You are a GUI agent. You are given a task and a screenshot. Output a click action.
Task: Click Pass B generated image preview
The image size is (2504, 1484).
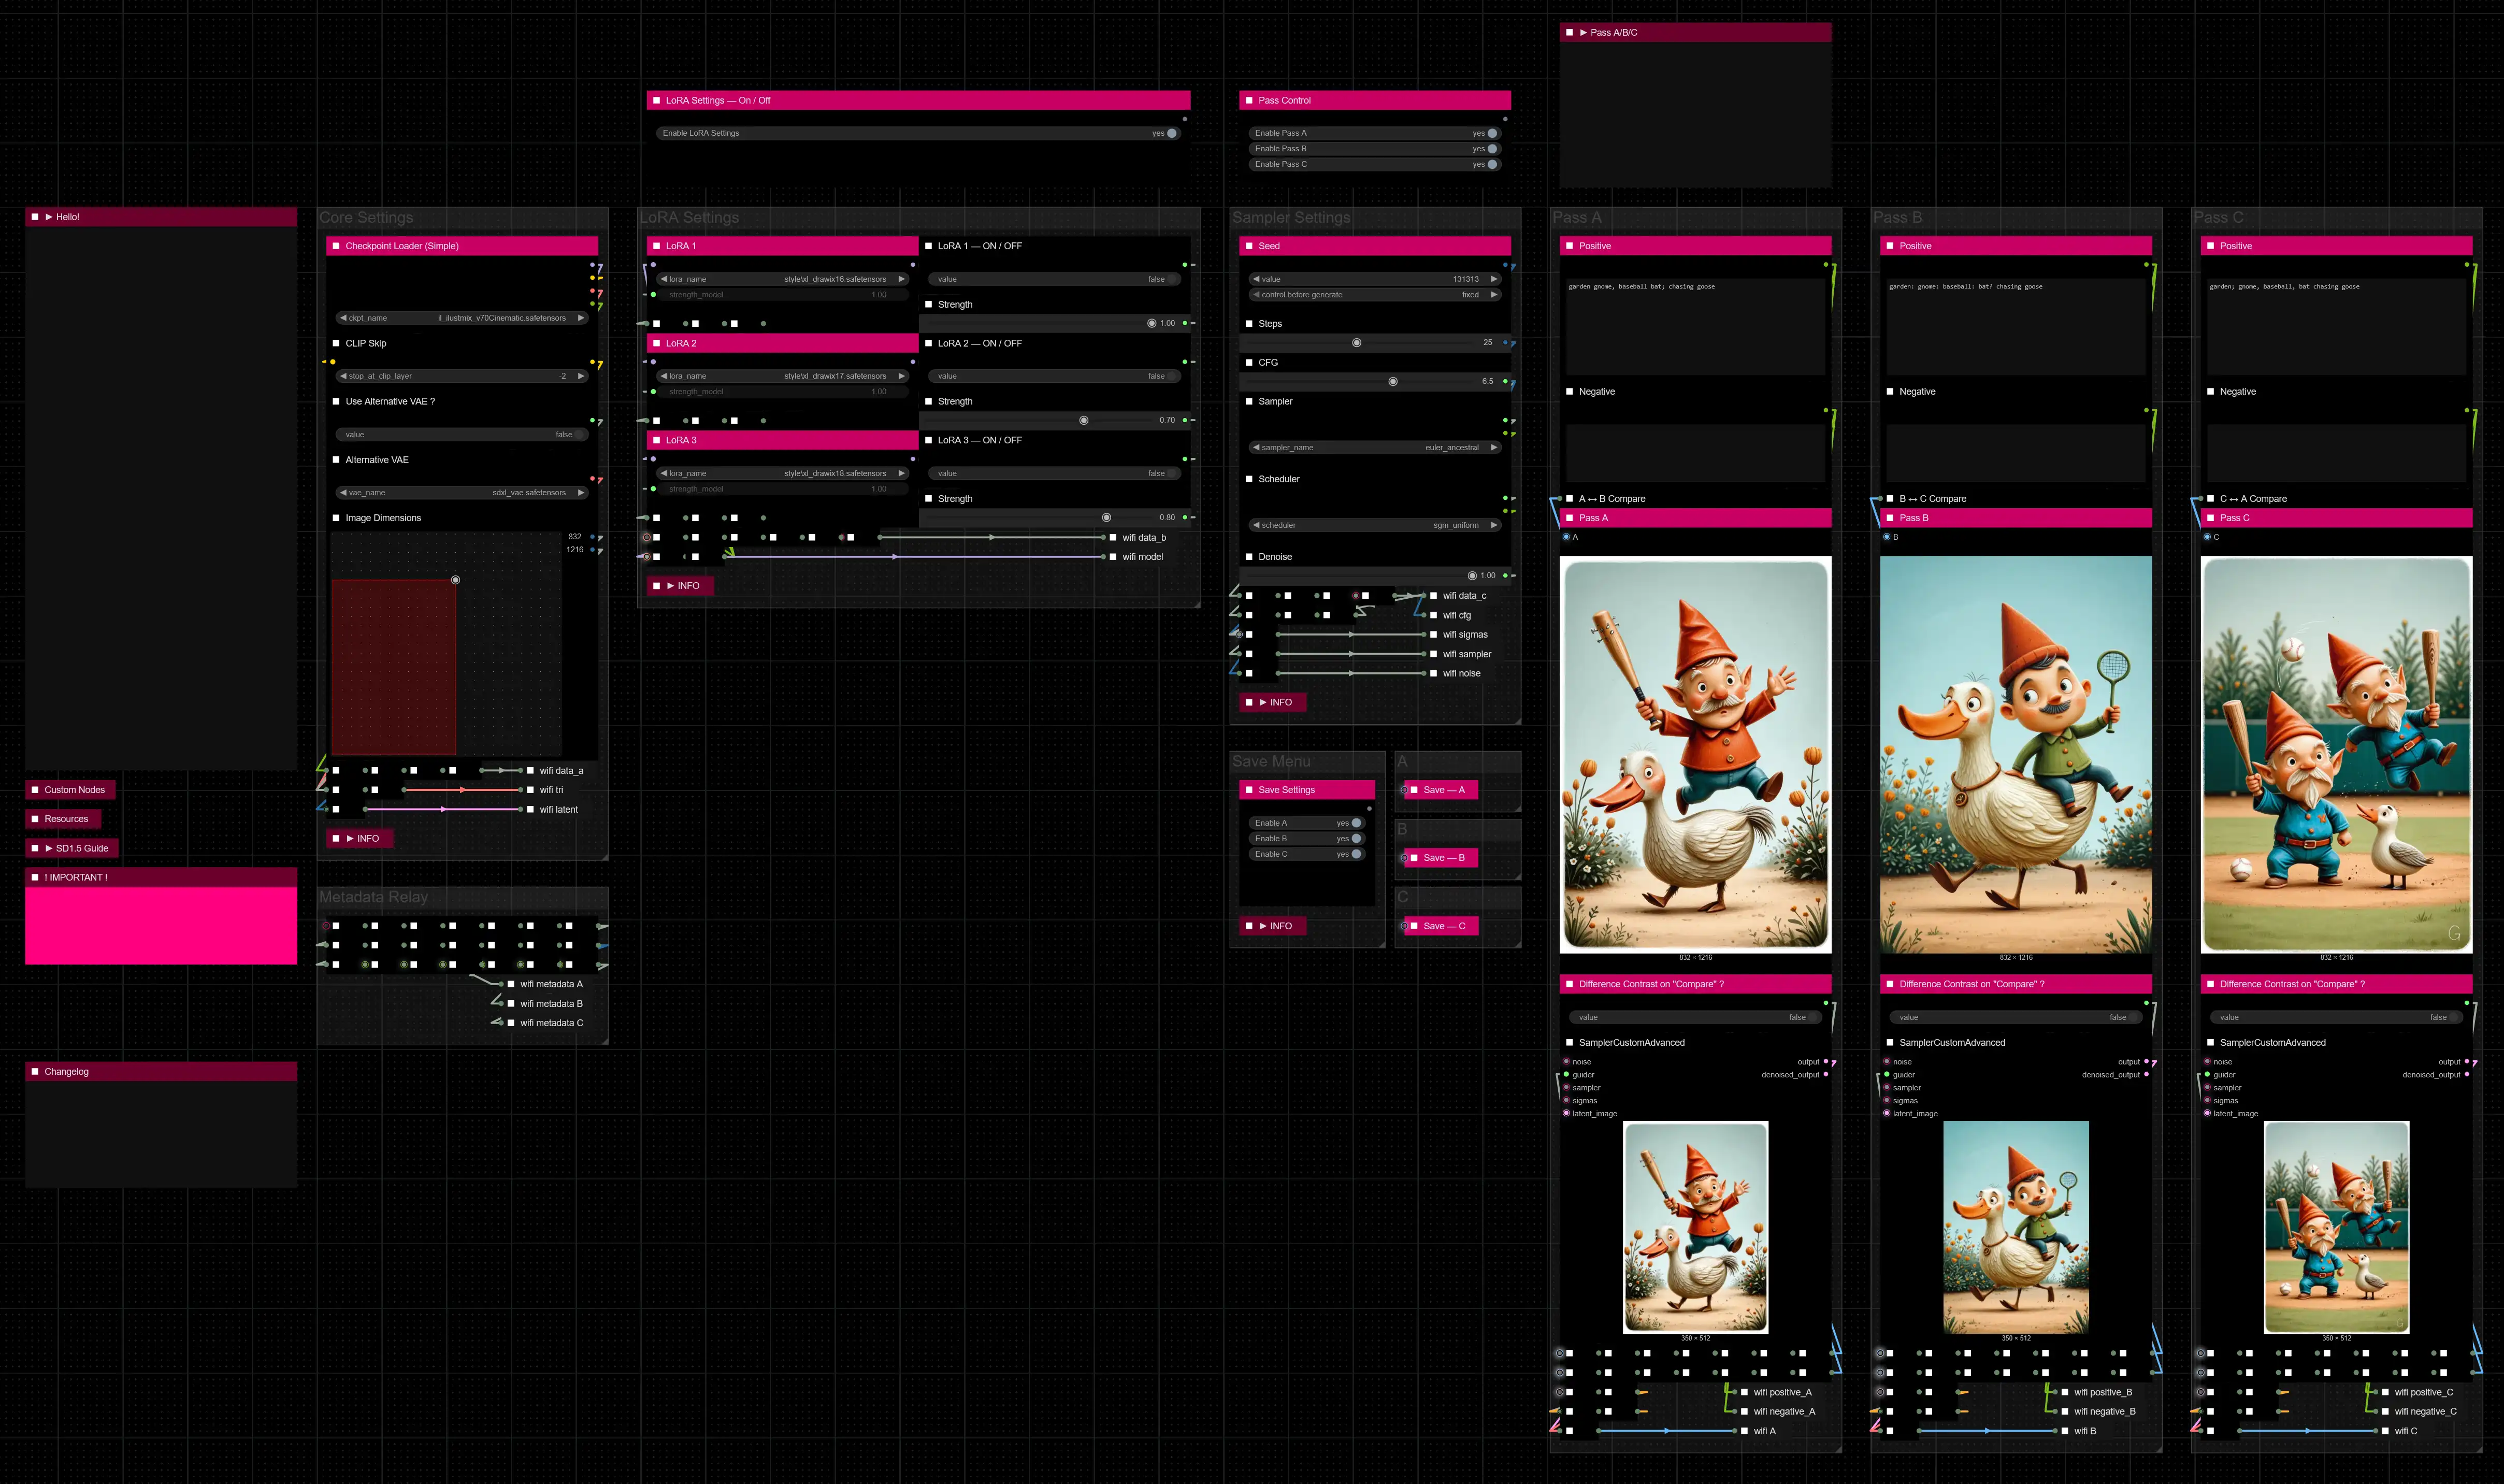coord(2015,754)
